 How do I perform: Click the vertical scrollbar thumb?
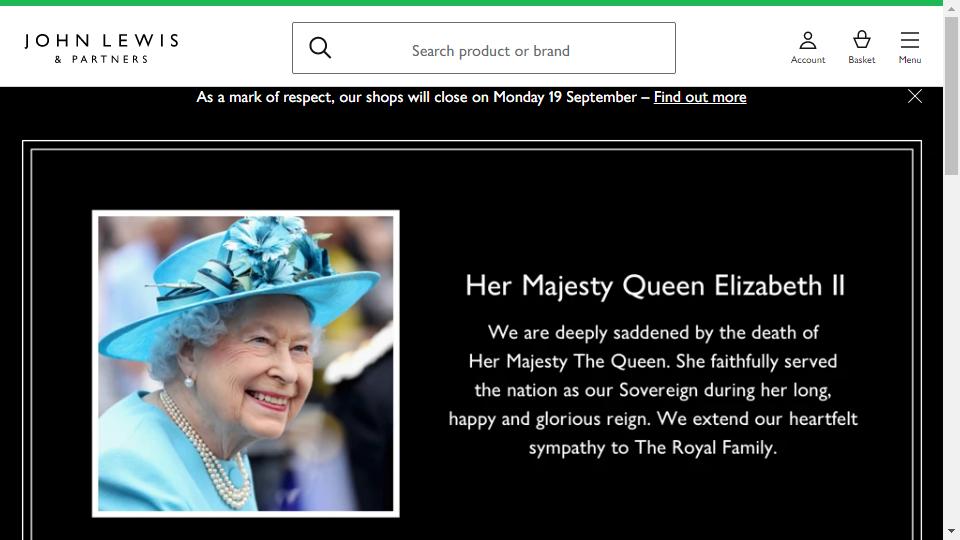(x=951, y=96)
